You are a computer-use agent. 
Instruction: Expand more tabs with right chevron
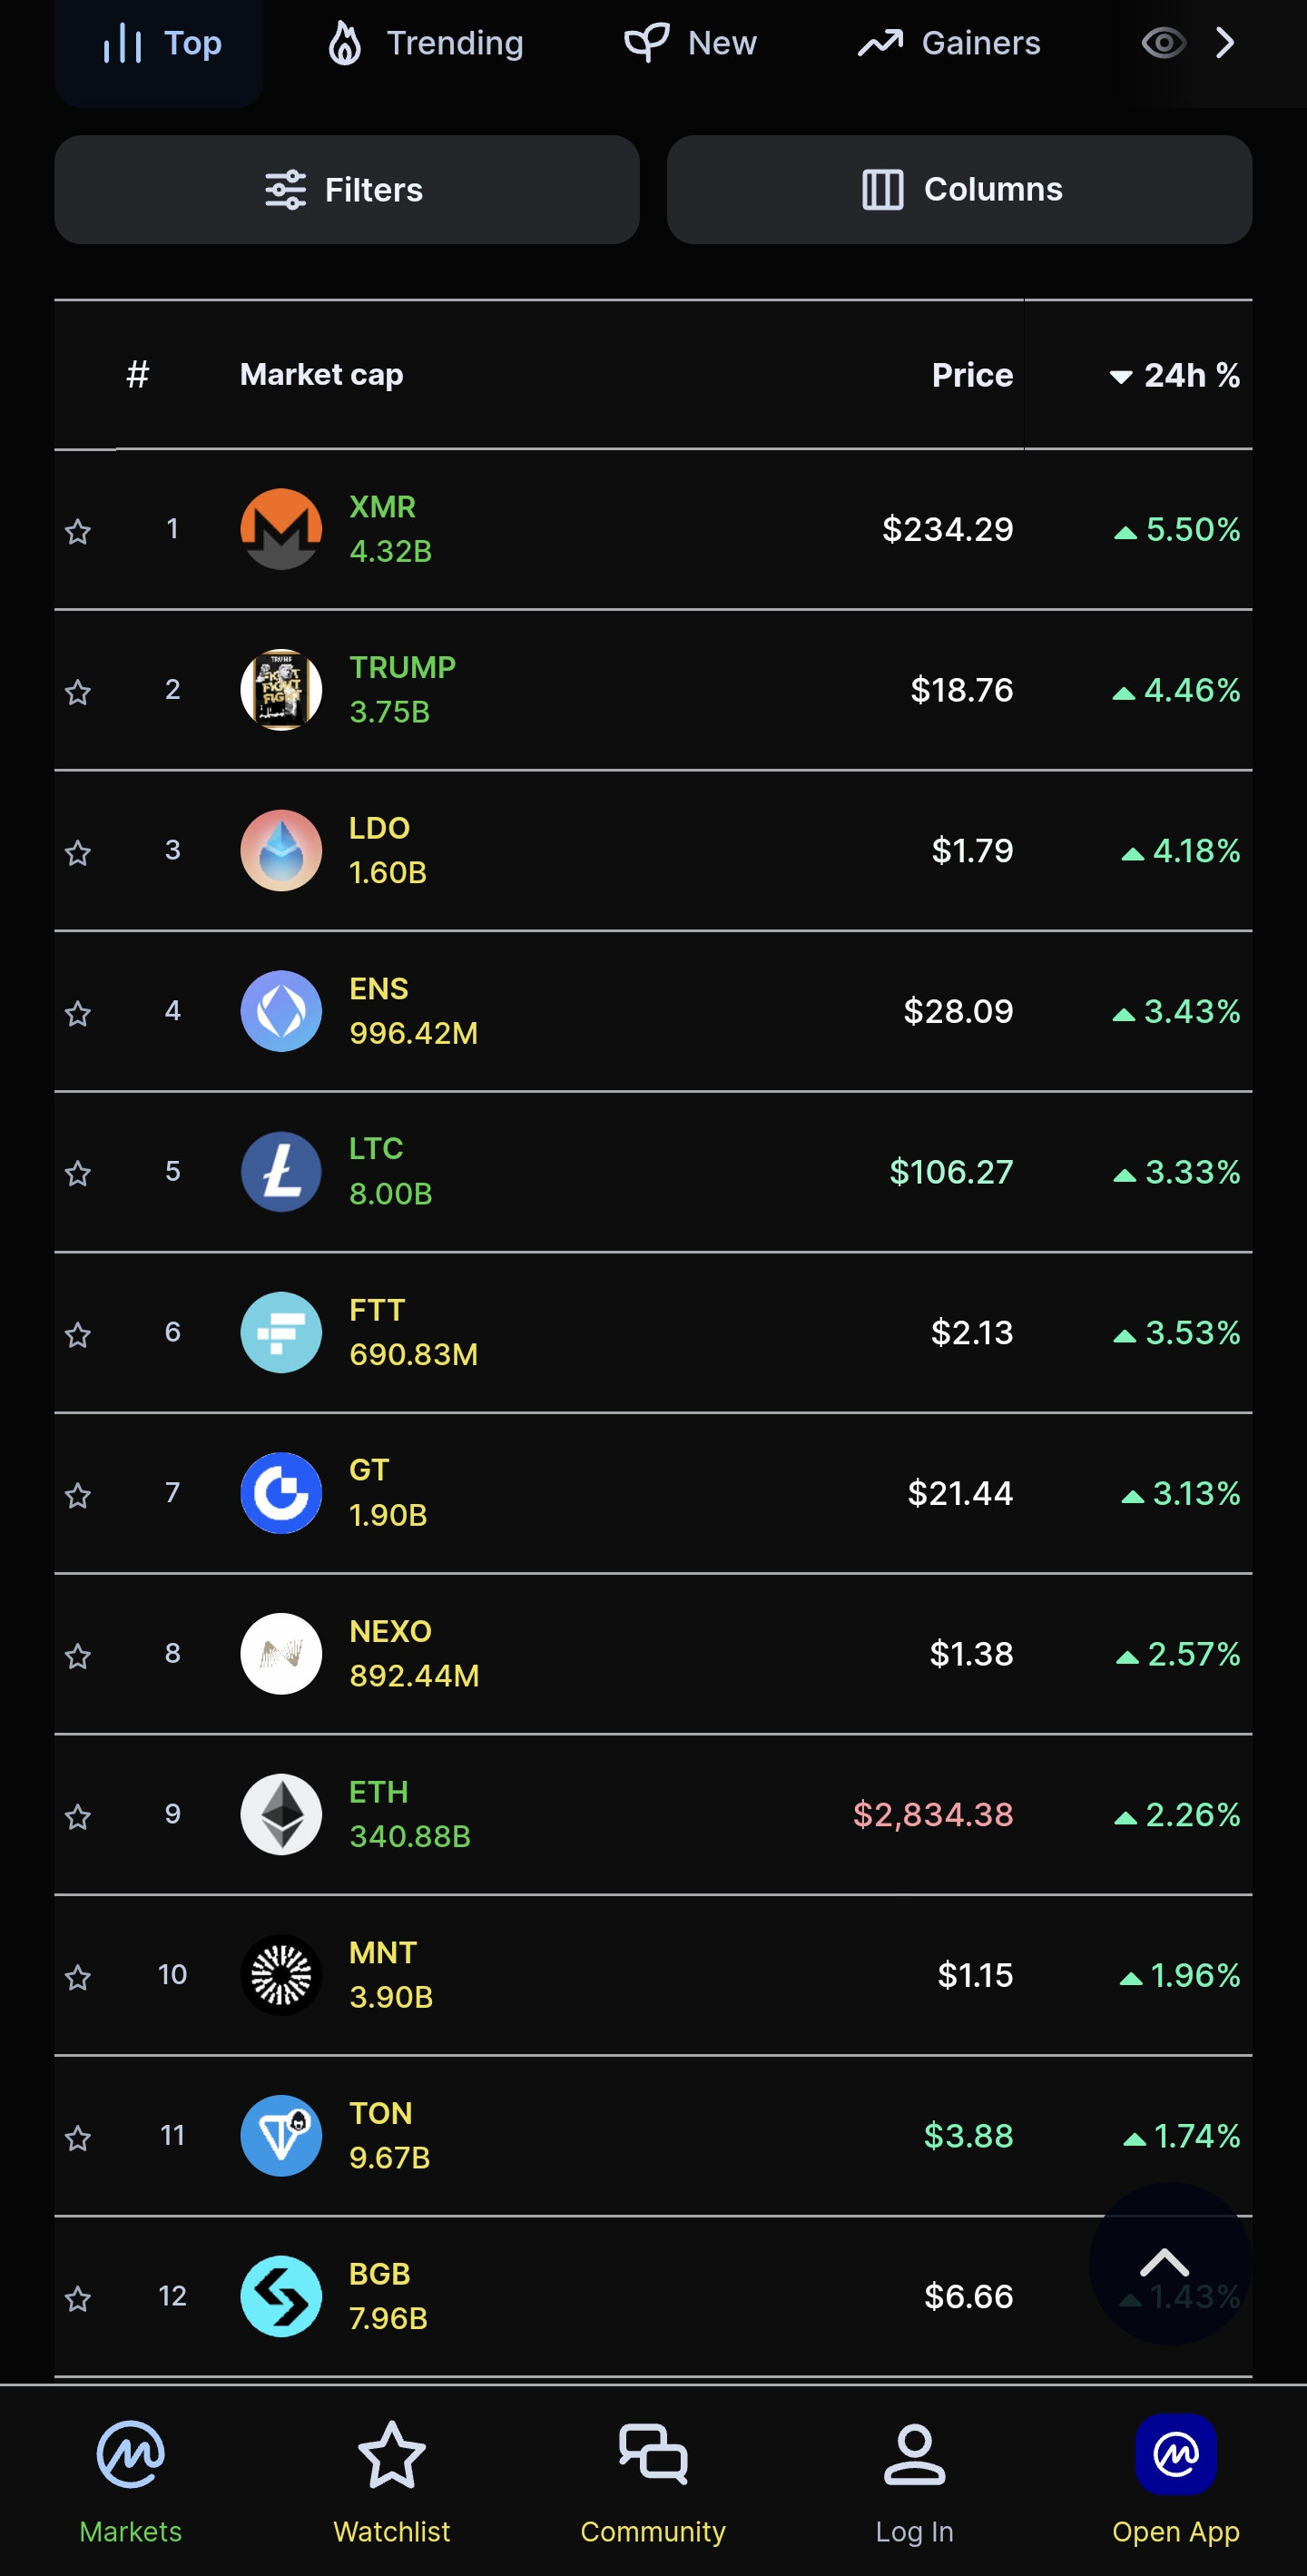tap(1225, 43)
